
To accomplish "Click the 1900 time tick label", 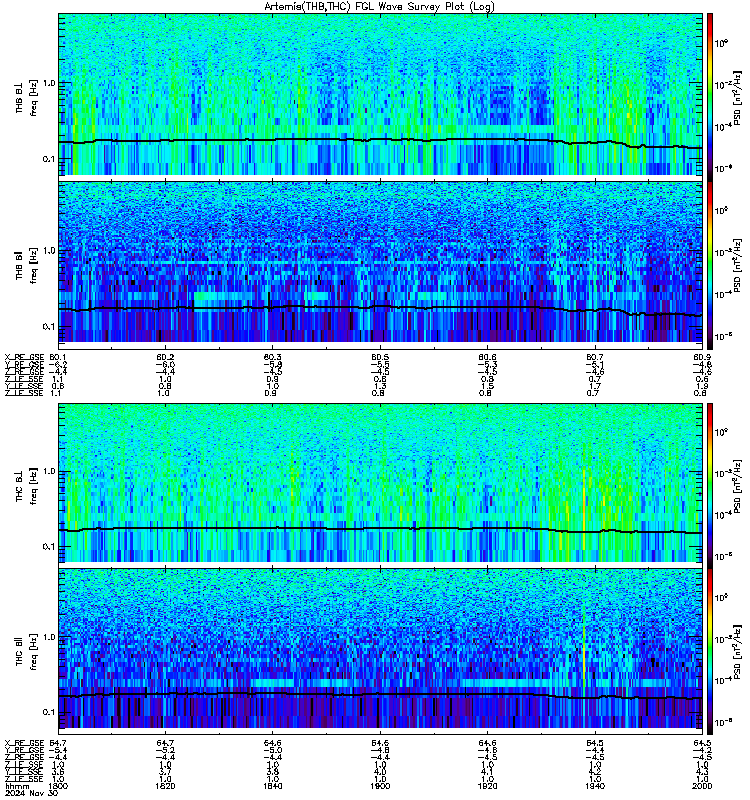I will [380, 786].
